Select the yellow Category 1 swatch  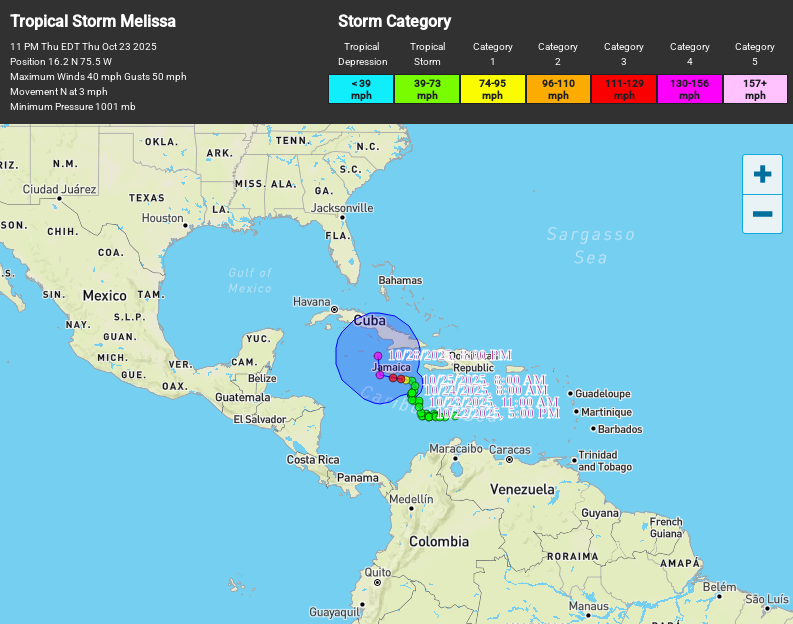tap(492, 89)
